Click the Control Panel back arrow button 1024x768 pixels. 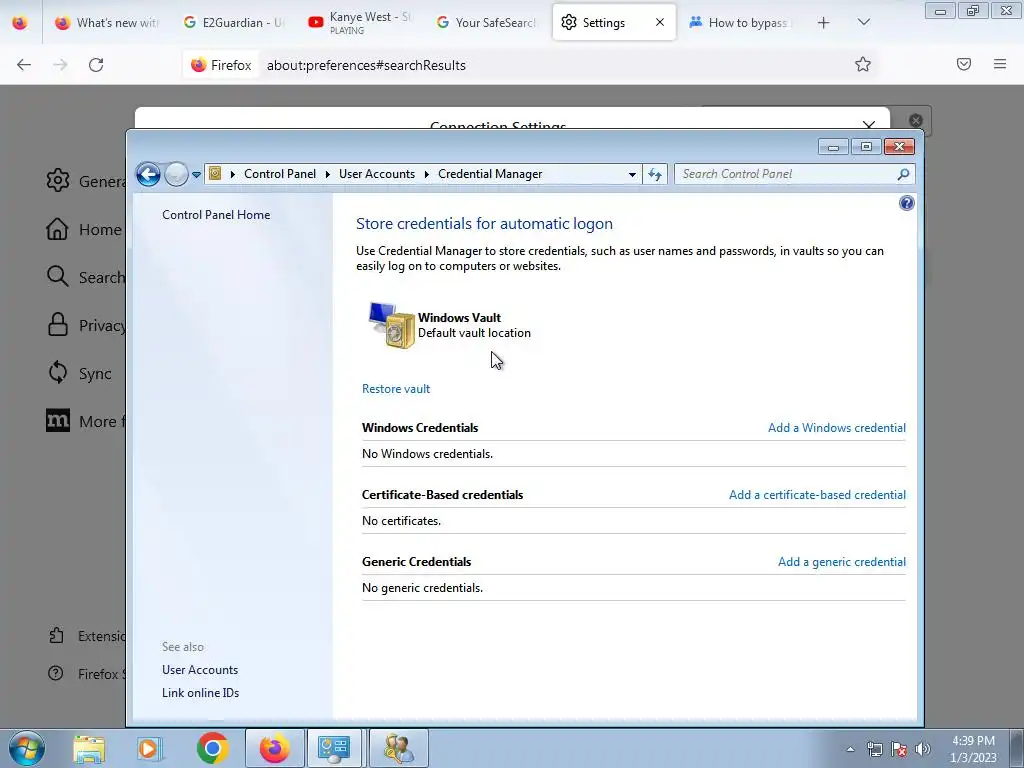pos(148,174)
